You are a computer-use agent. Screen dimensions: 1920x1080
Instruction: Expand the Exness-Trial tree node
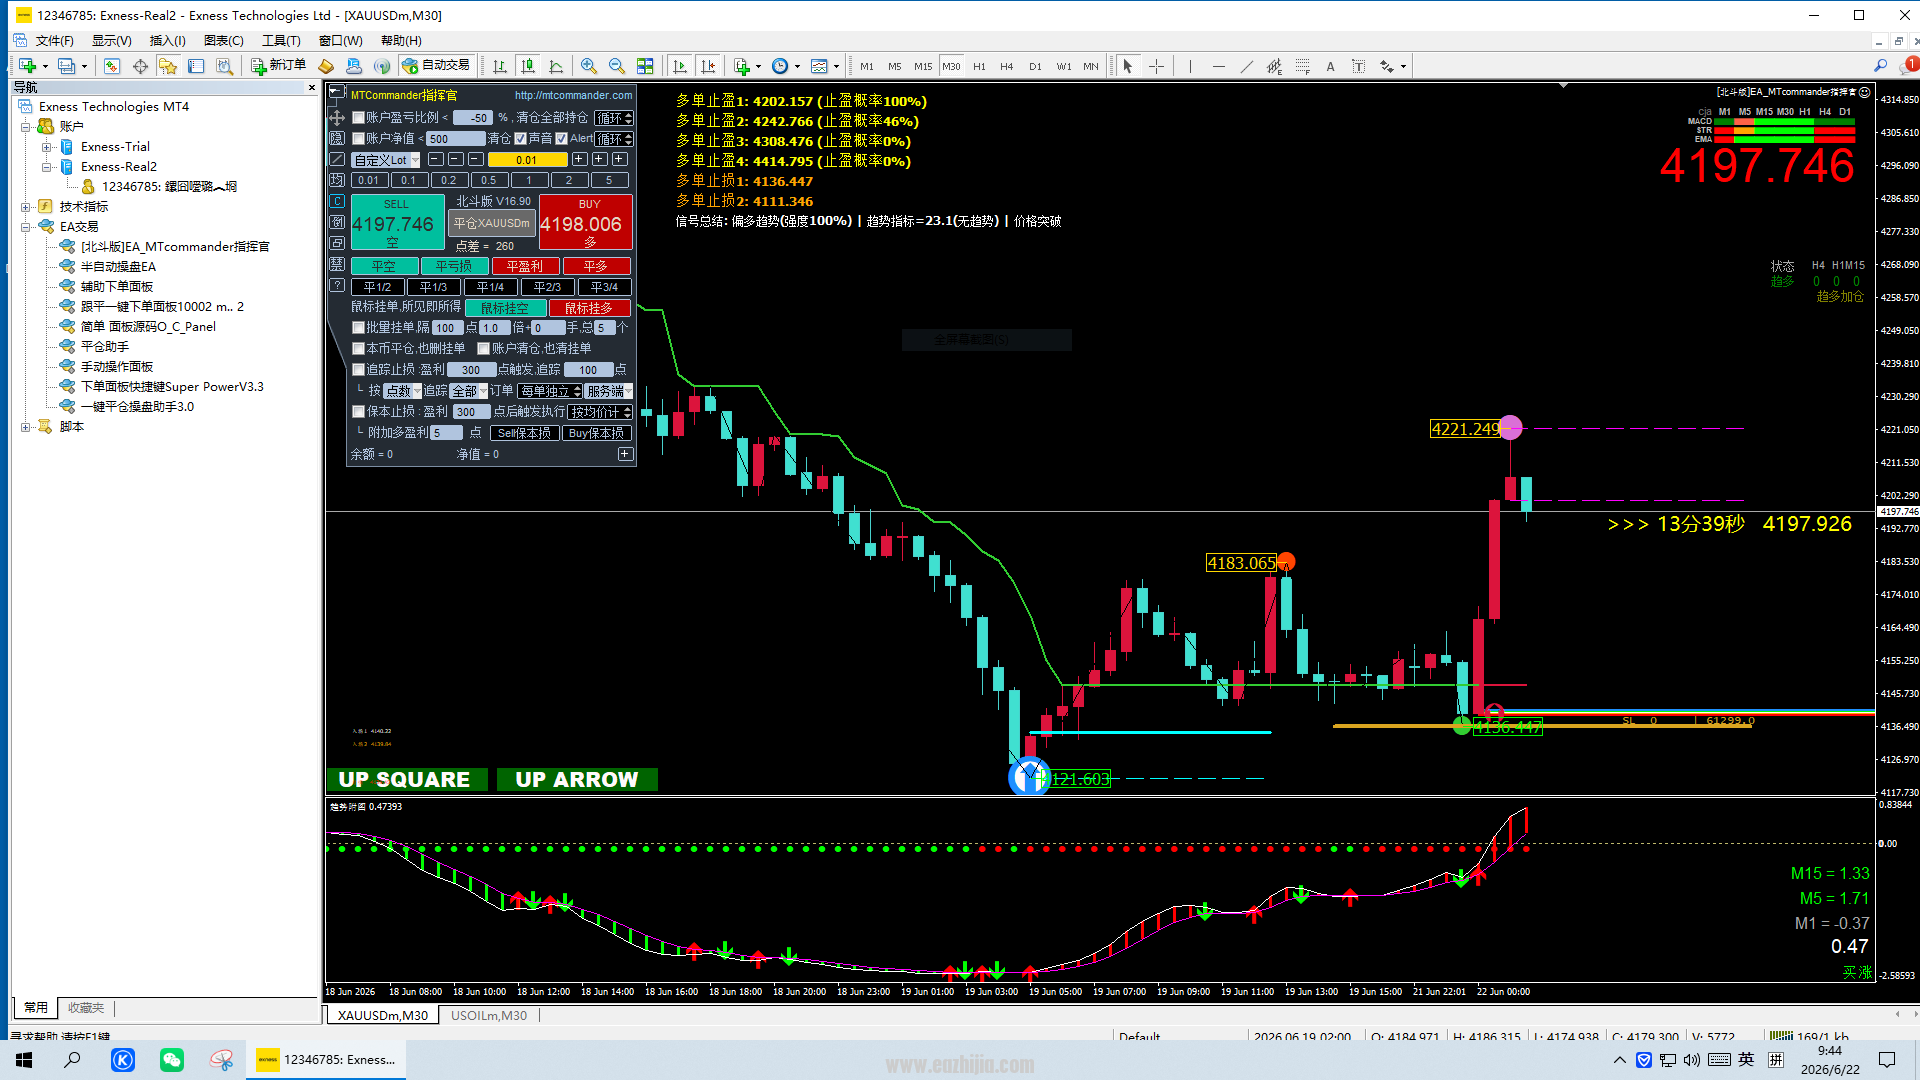click(x=47, y=147)
